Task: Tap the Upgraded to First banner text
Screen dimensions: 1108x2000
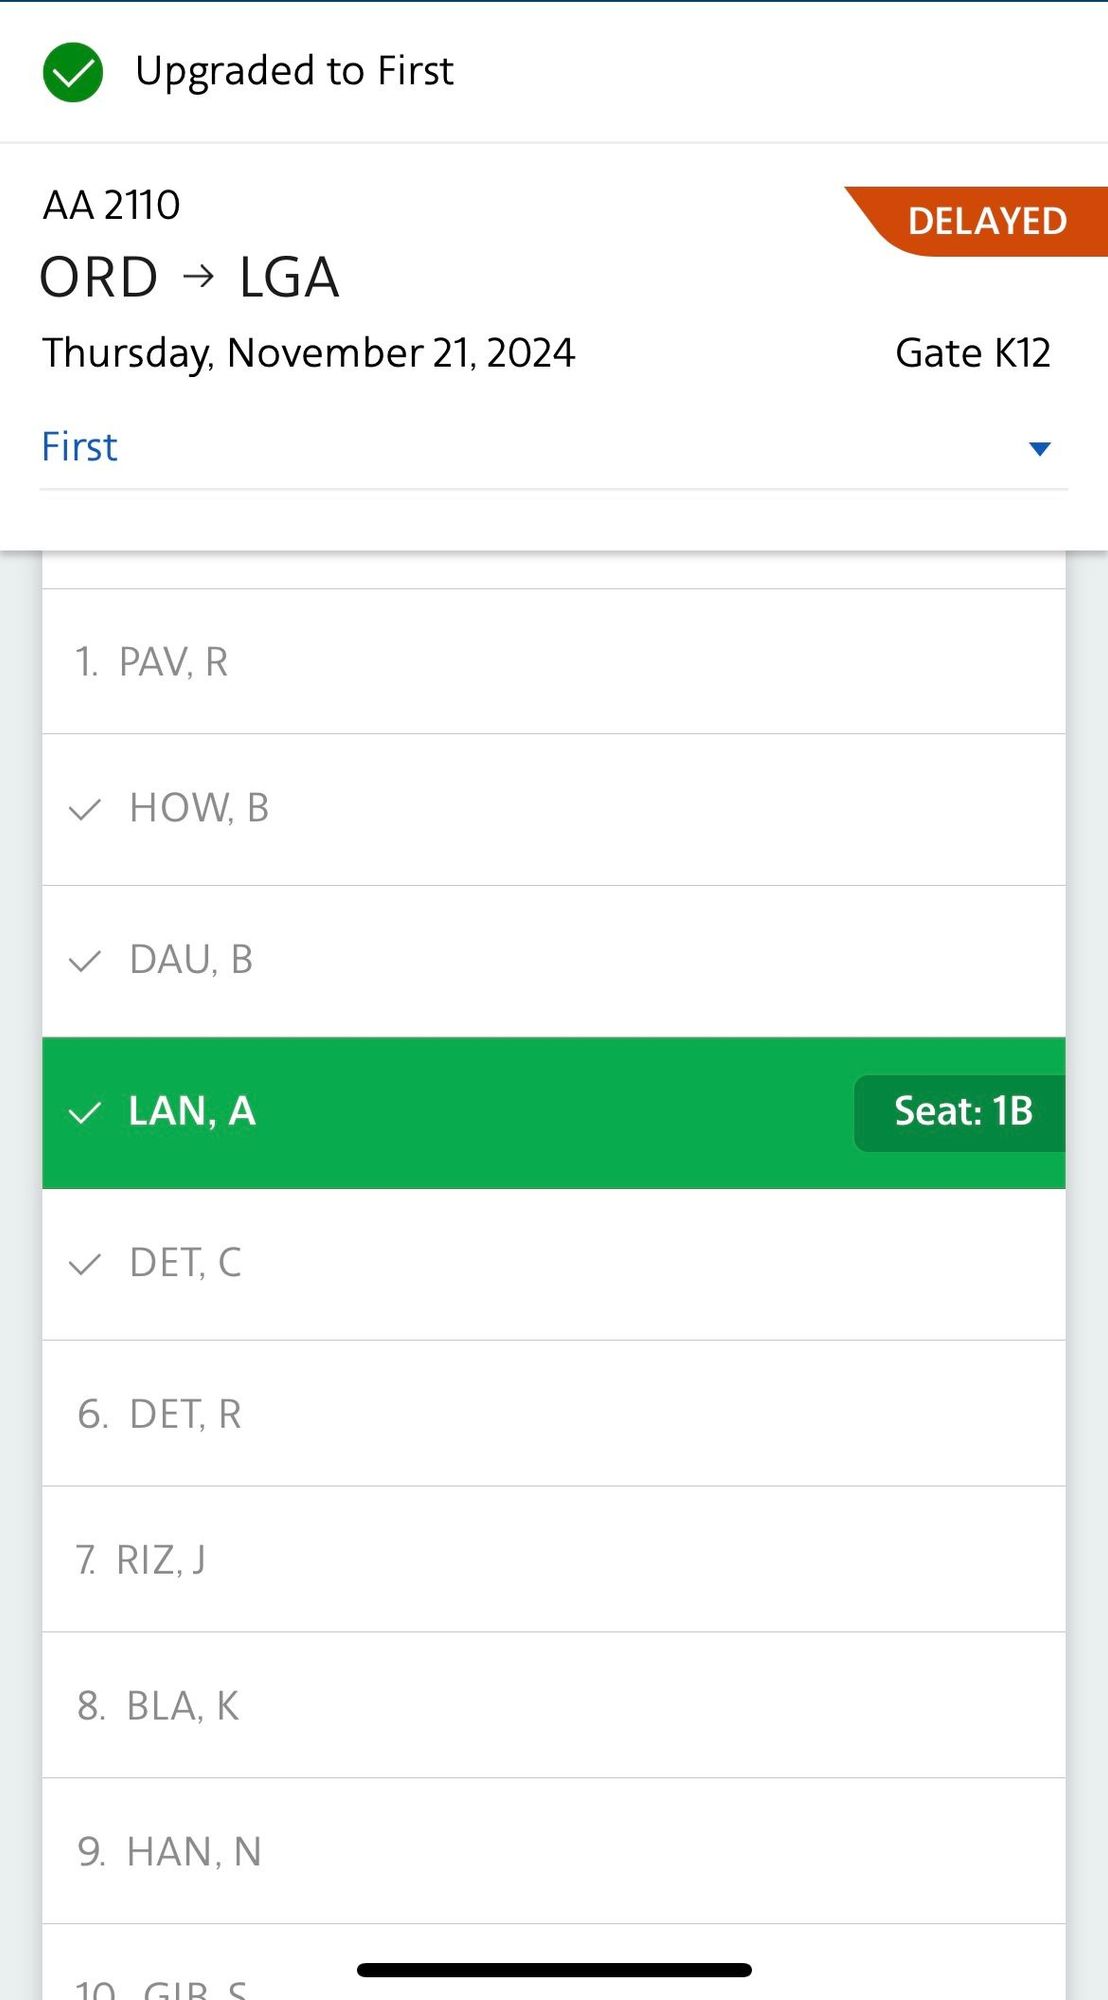Action: click(x=294, y=71)
